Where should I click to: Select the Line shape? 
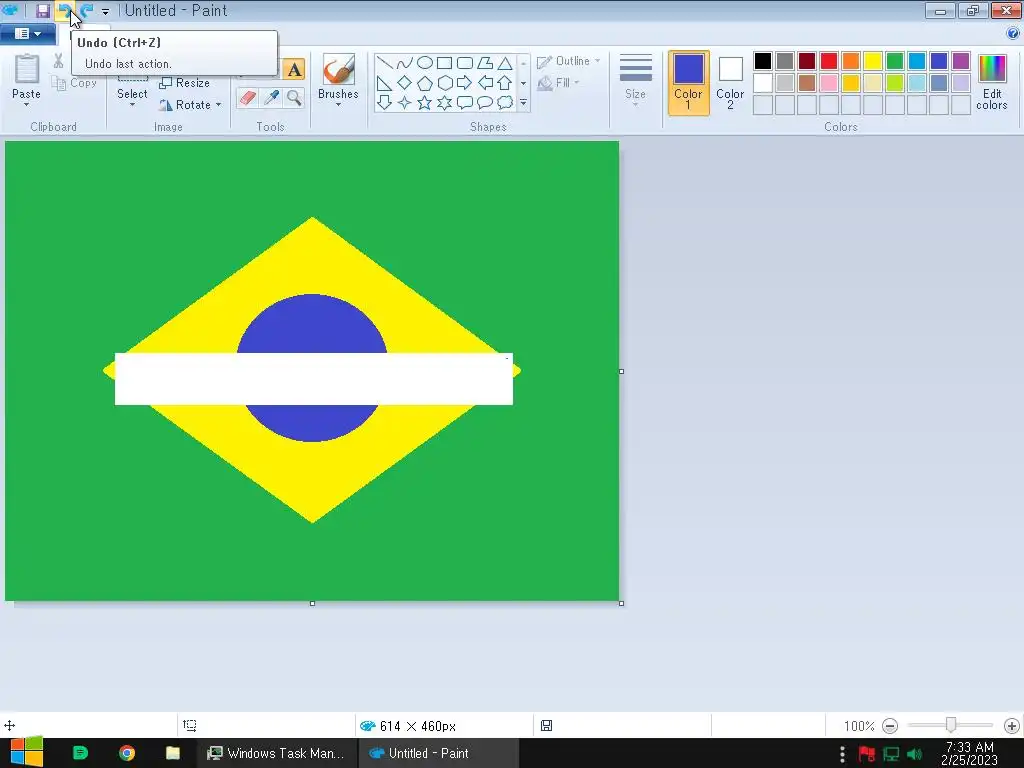pyautogui.click(x=385, y=63)
